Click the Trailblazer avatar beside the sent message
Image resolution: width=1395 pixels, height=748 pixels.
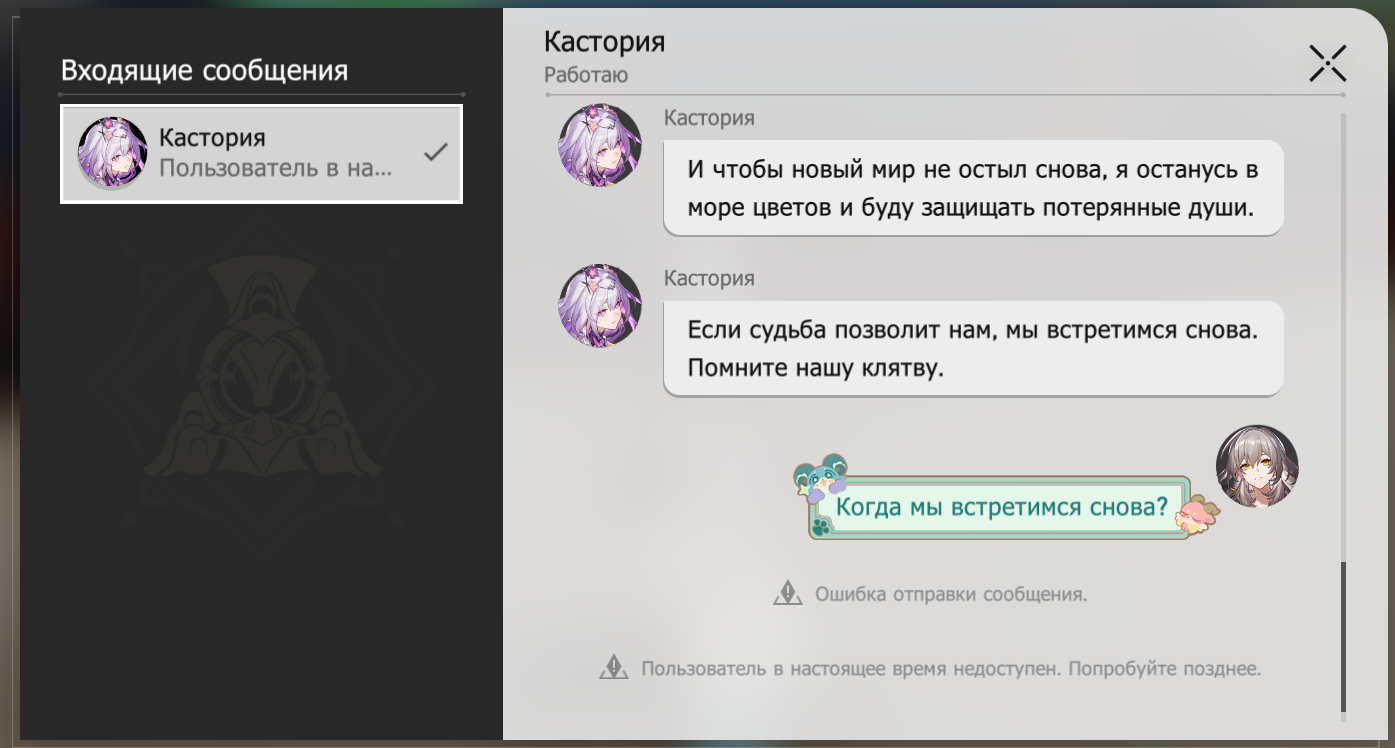[x=1257, y=466]
